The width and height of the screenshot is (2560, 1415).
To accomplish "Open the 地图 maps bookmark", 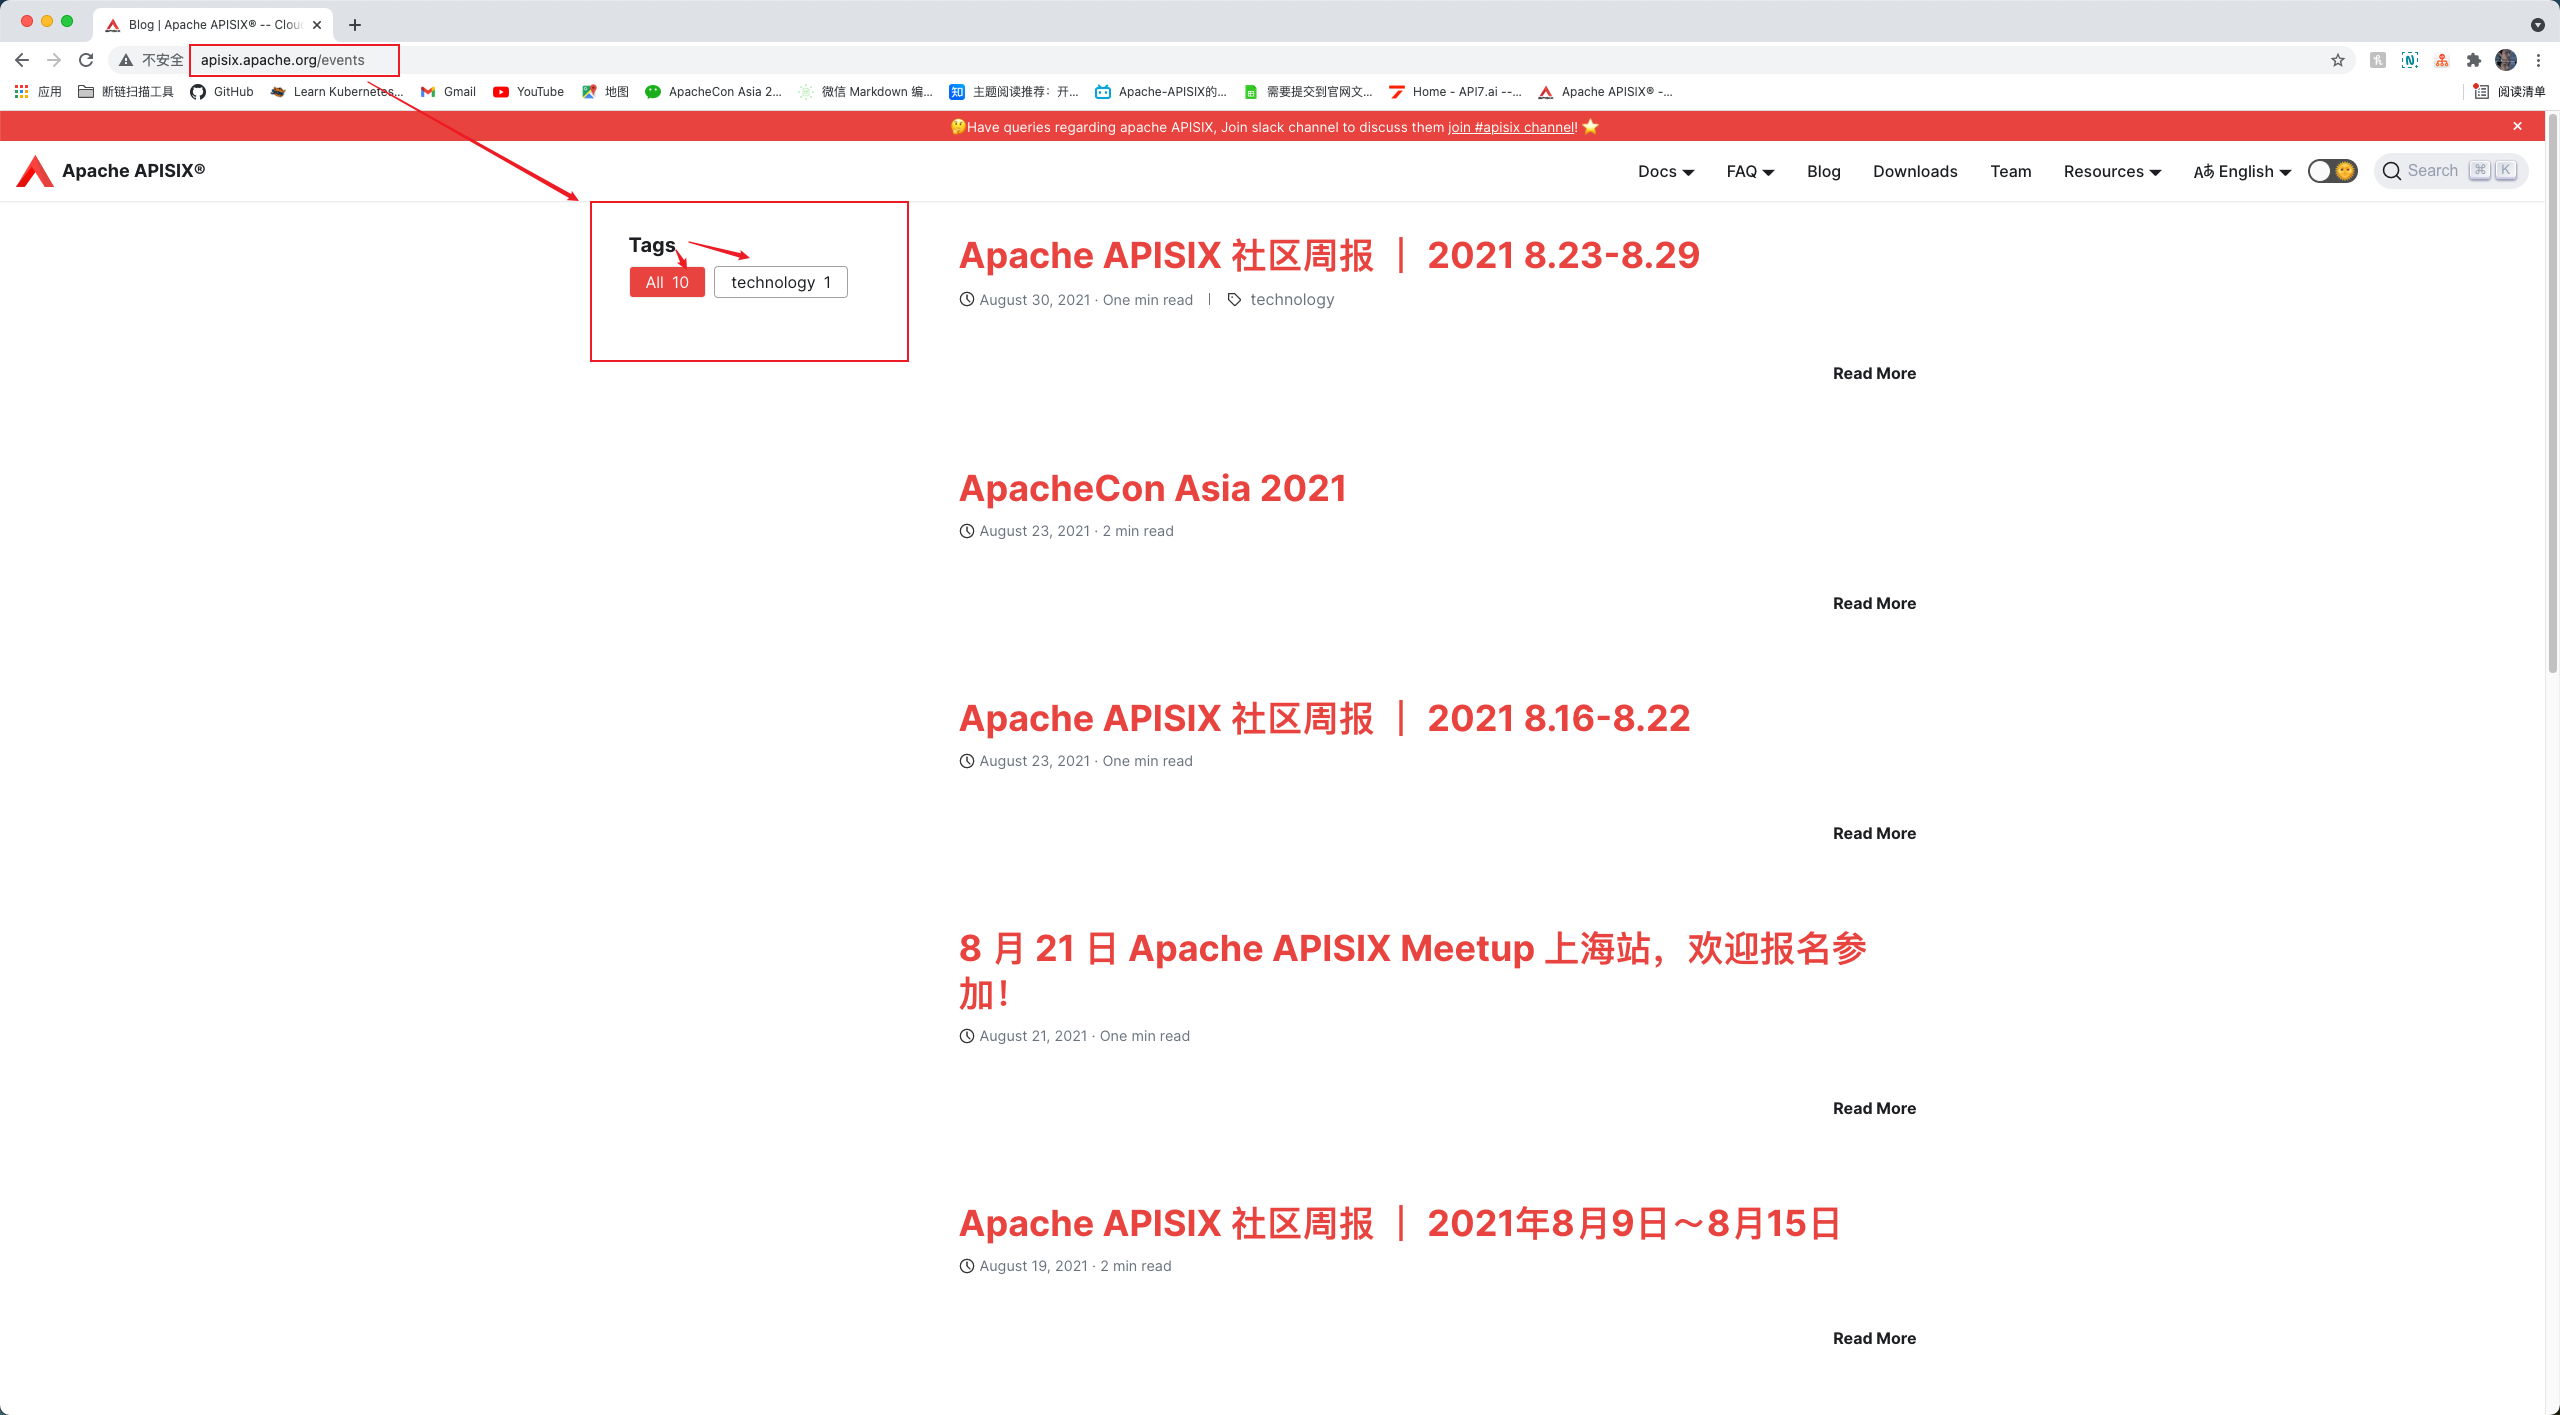I will pos(605,91).
